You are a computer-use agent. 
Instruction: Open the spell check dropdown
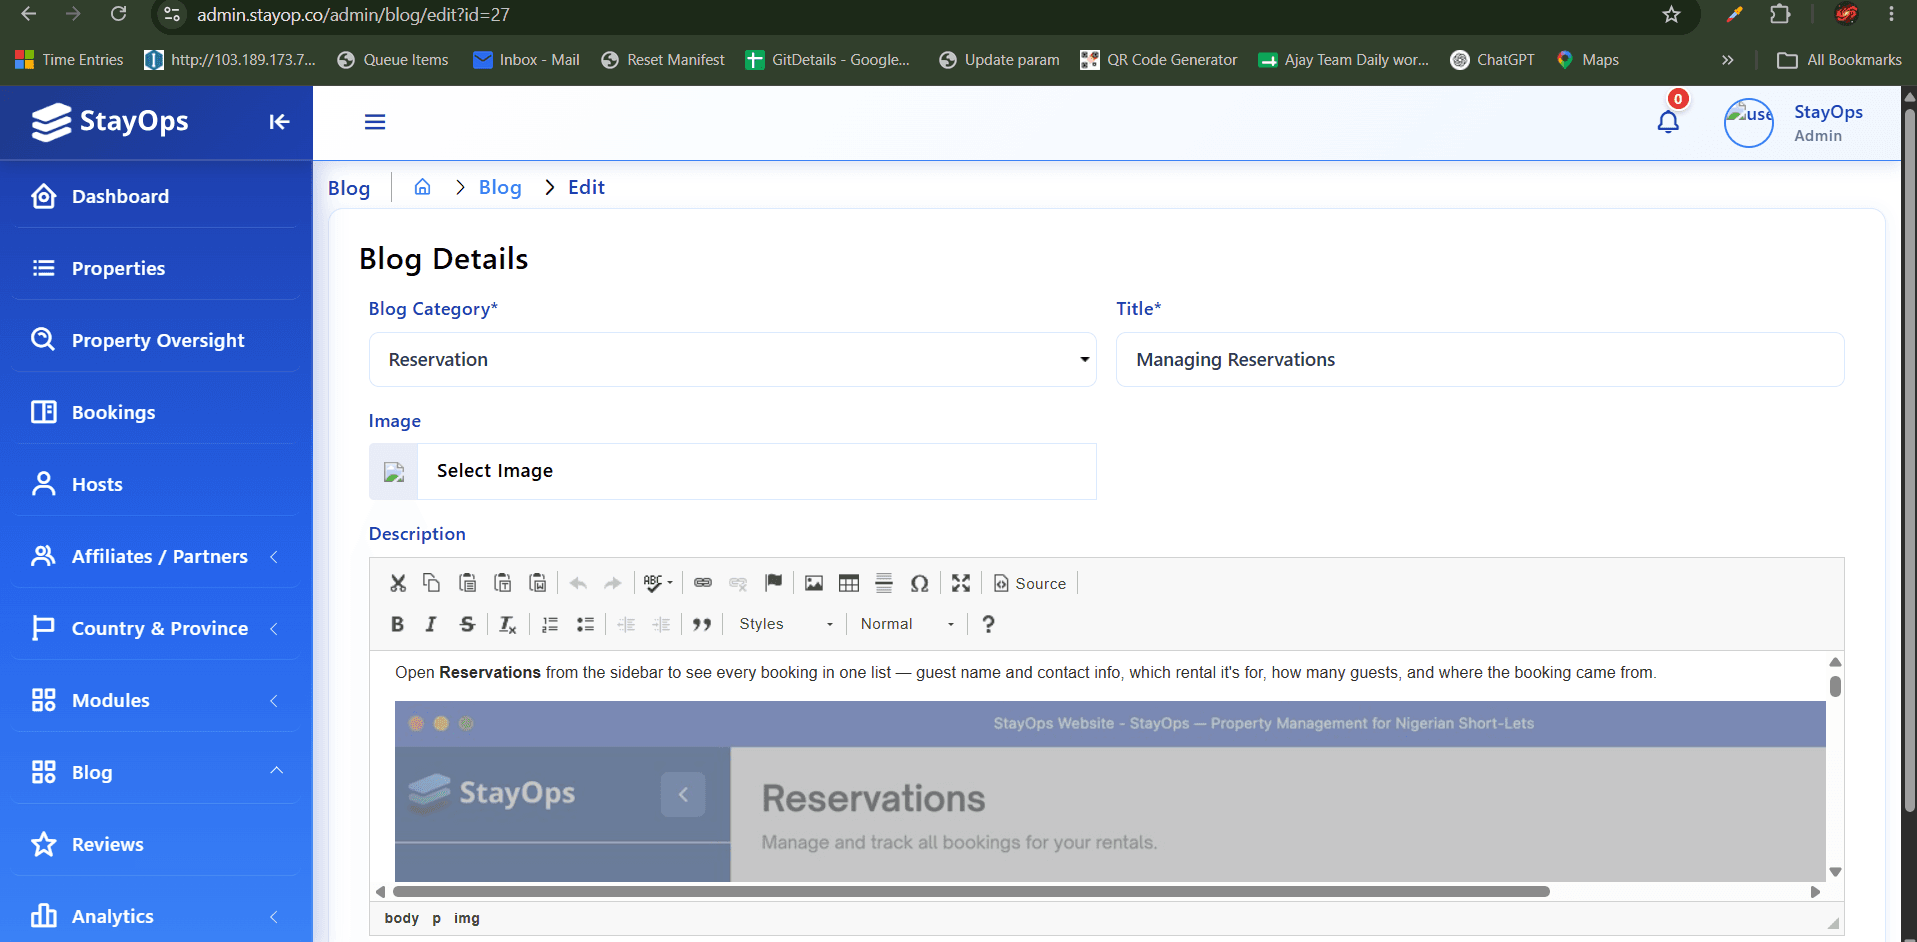click(658, 583)
